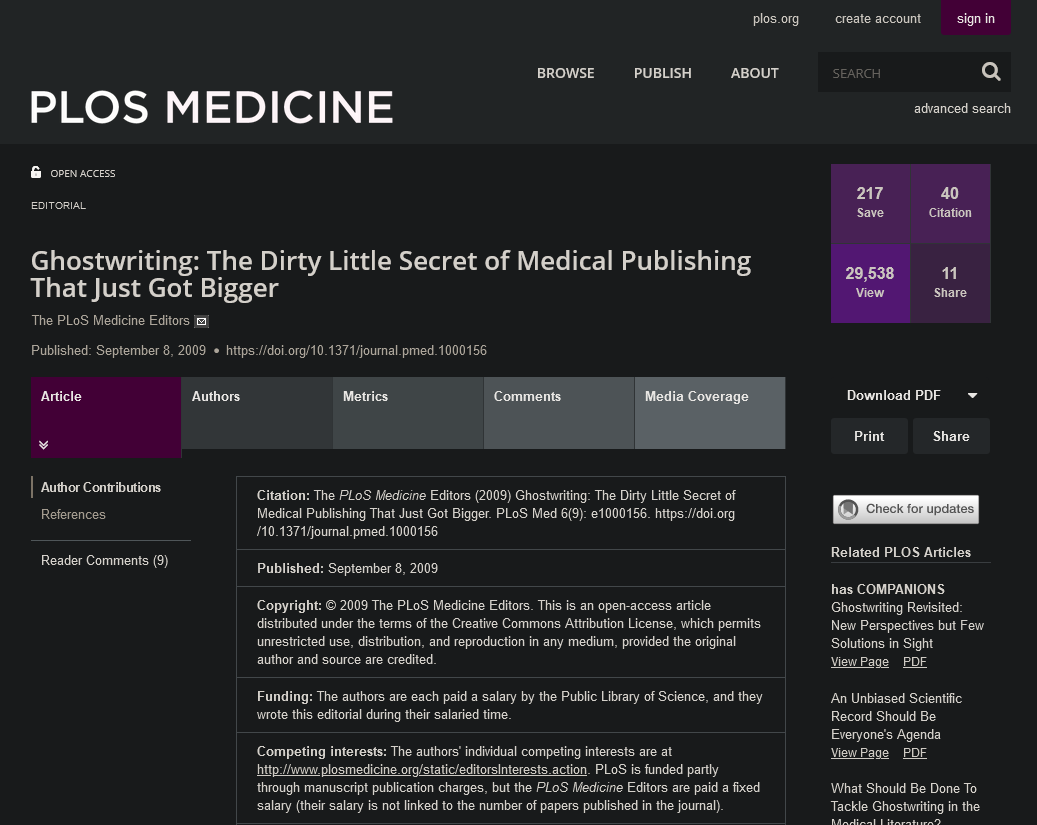Click the 'Published: September 8, 2009' line under the title

click(x=118, y=351)
